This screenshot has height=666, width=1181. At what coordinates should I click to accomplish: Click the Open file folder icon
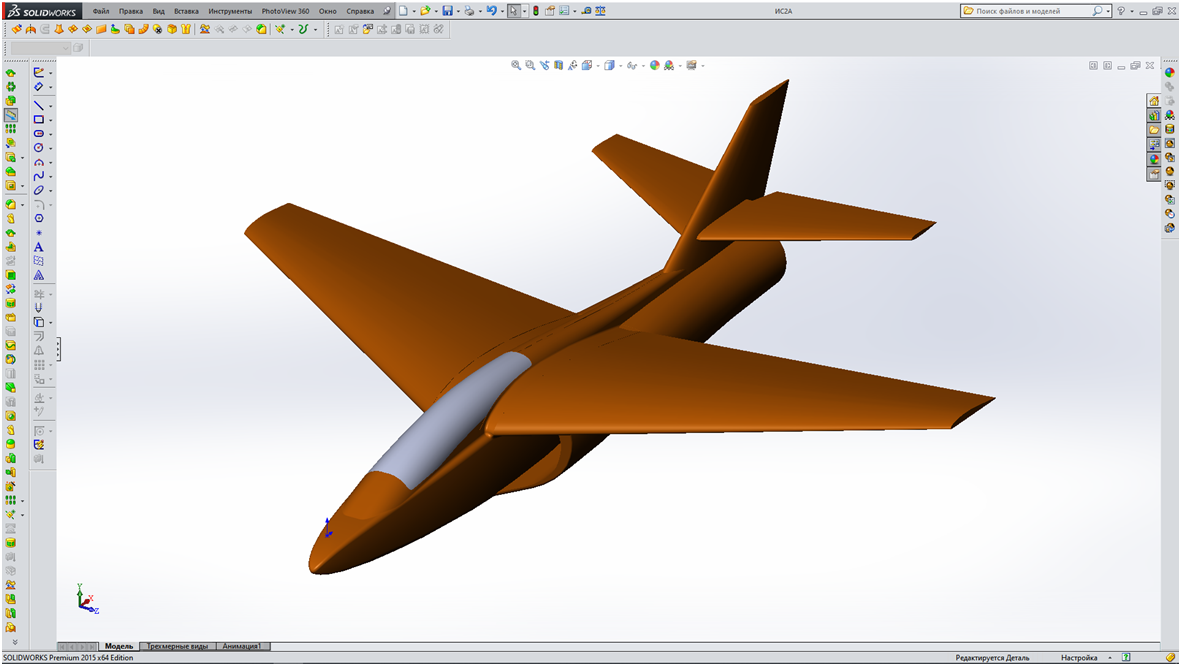426,11
